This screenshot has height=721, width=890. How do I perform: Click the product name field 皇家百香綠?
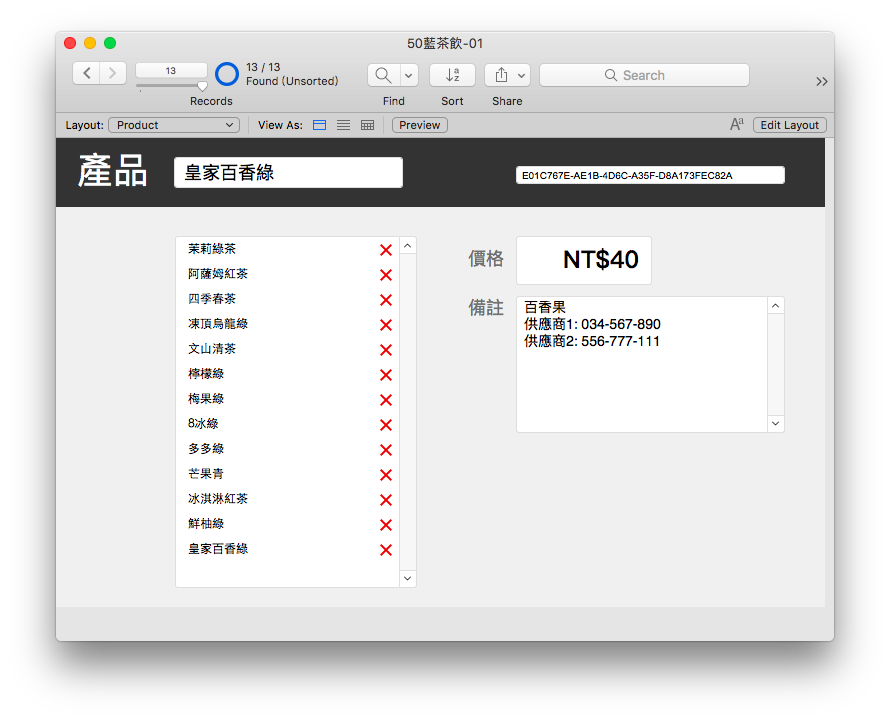coord(288,173)
